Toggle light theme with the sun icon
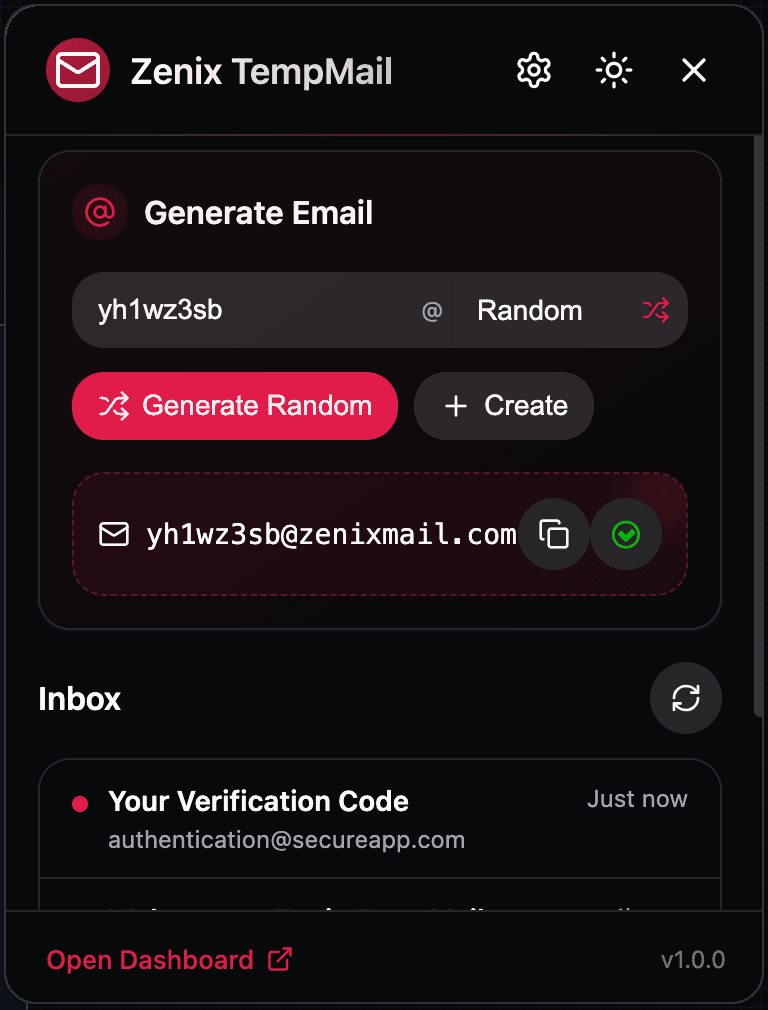Screen dimensions: 768x1010 613,70
